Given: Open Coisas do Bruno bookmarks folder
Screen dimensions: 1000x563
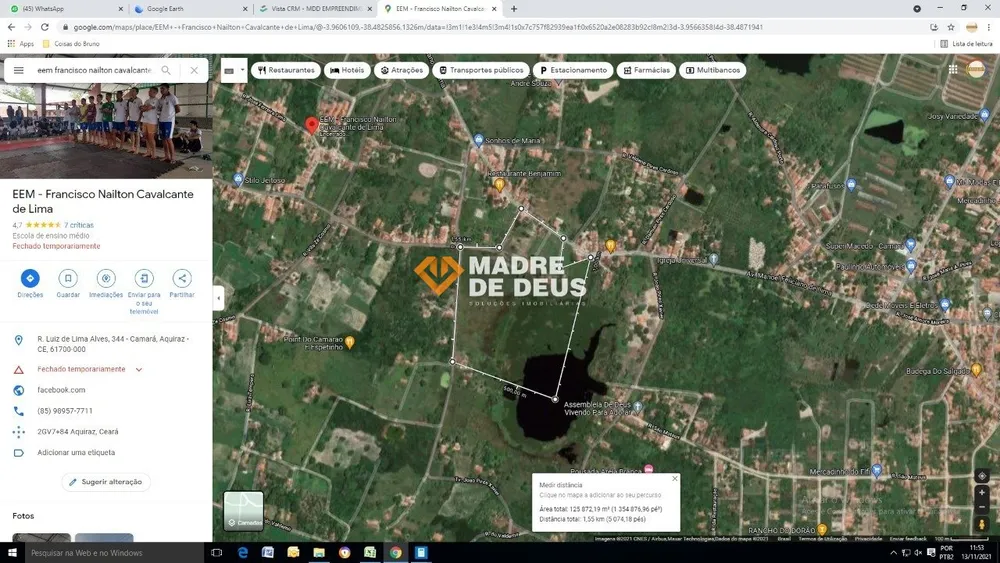Looking at the screenshot, I should (x=71, y=44).
